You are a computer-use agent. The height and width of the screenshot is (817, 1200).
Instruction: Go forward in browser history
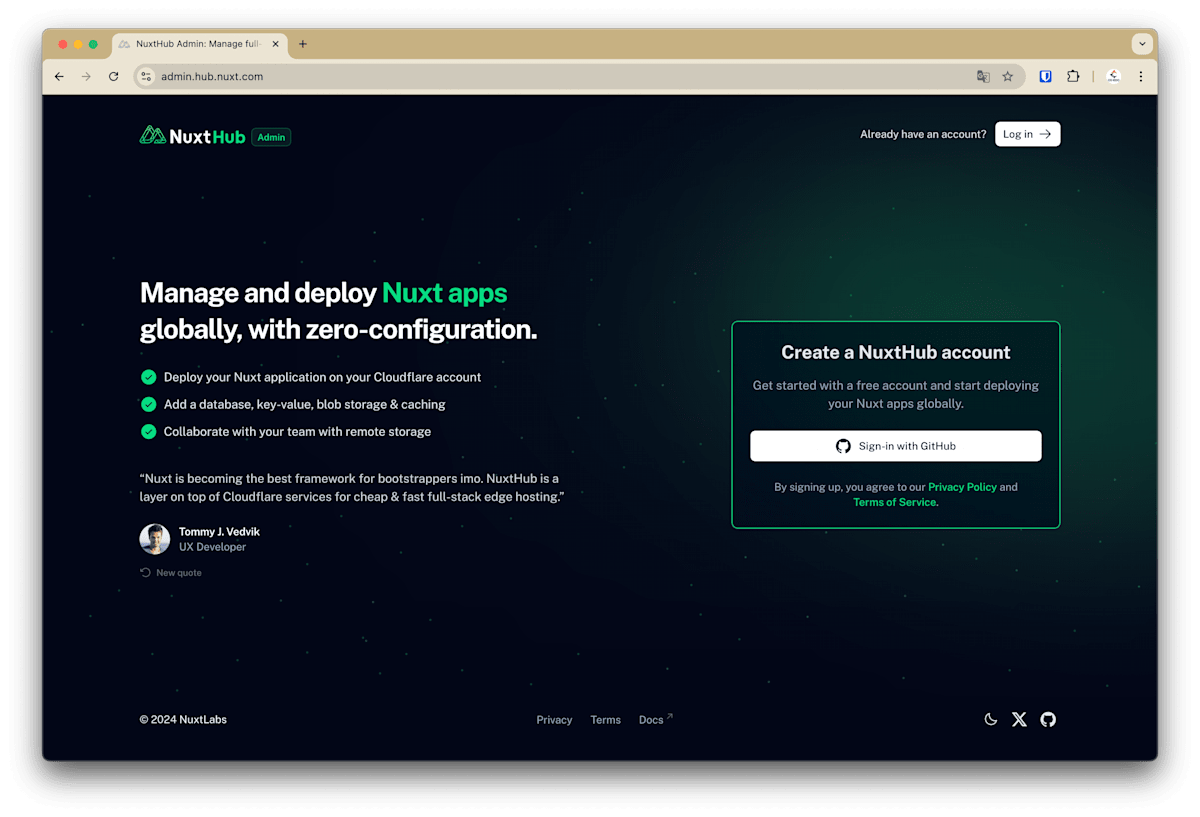coord(86,76)
